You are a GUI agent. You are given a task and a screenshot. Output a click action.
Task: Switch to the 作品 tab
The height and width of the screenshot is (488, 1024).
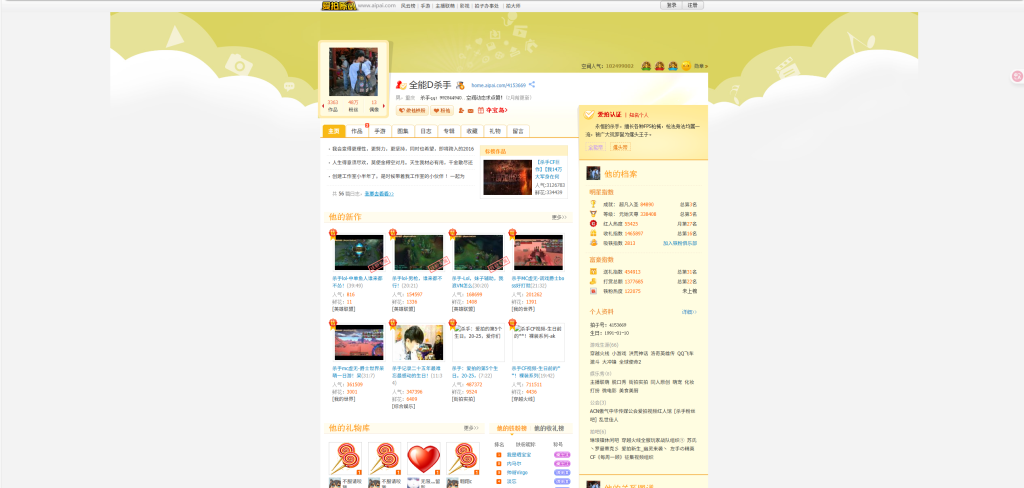point(356,131)
